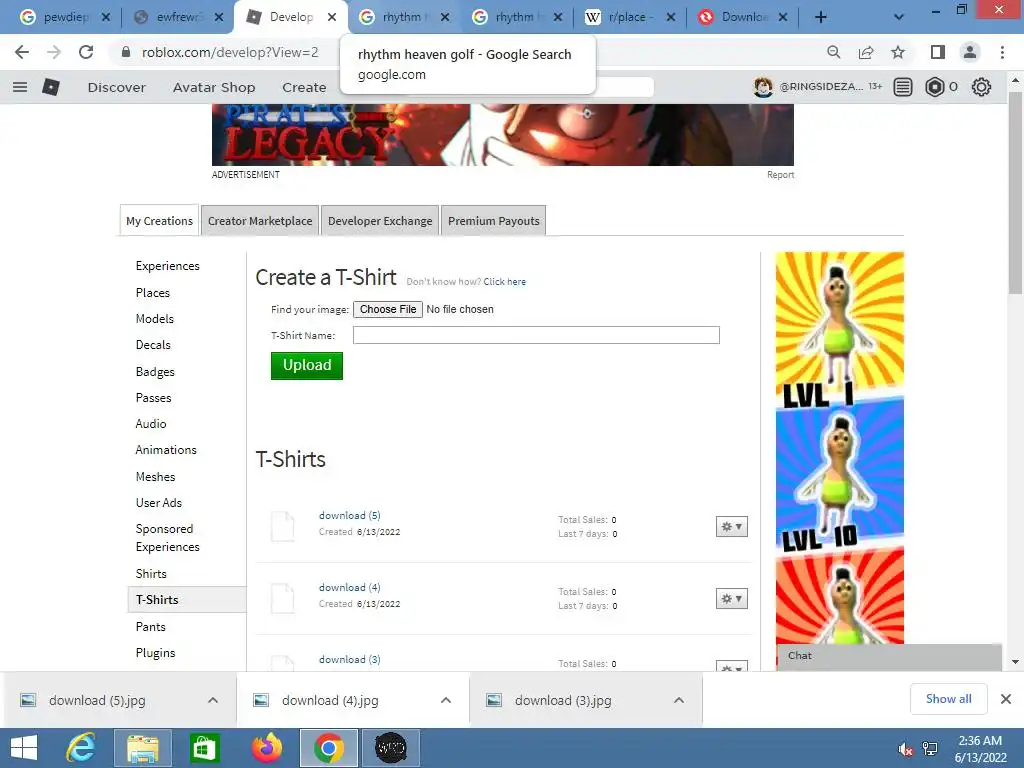The image size is (1024, 768).
Task: Select Experiences in the sidebar
Action: pyautogui.click(x=168, y=266)
